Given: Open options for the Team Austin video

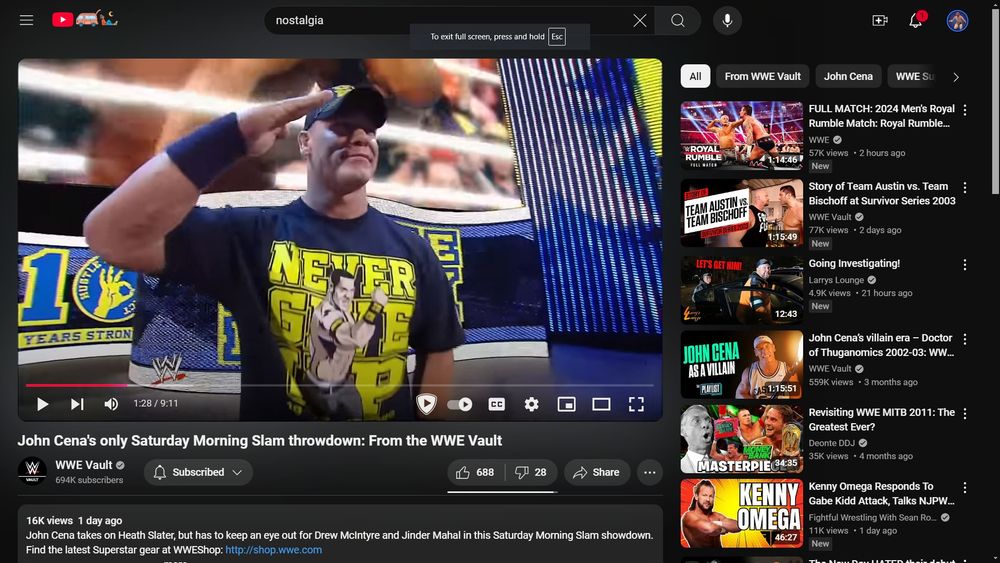Looking at the screenshot, I should point(965,187).
